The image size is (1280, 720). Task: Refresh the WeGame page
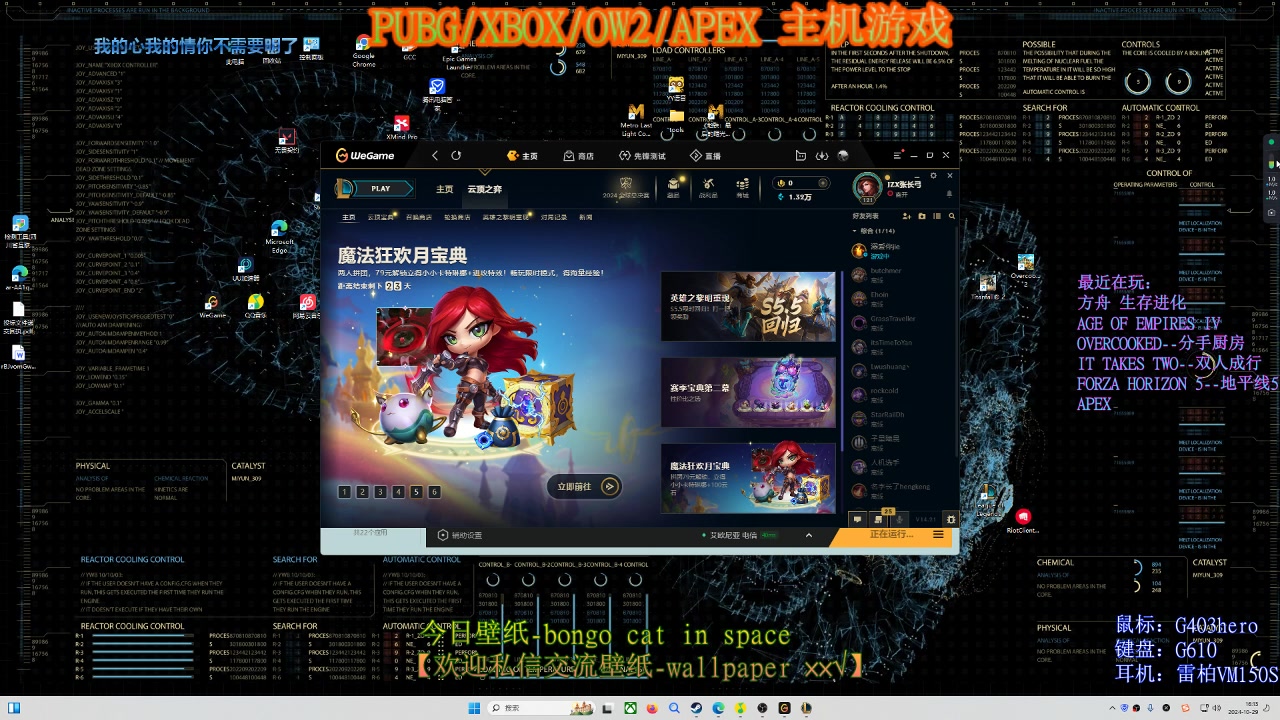click(x=456, y=156)
